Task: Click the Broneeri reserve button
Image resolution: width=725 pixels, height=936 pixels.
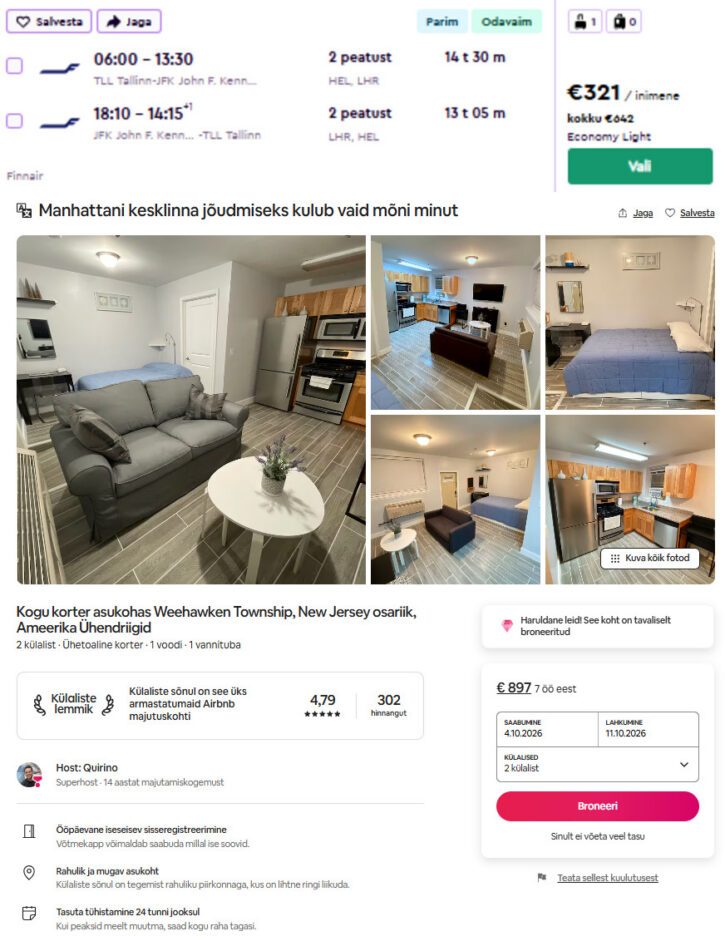Action: point(597,806)
